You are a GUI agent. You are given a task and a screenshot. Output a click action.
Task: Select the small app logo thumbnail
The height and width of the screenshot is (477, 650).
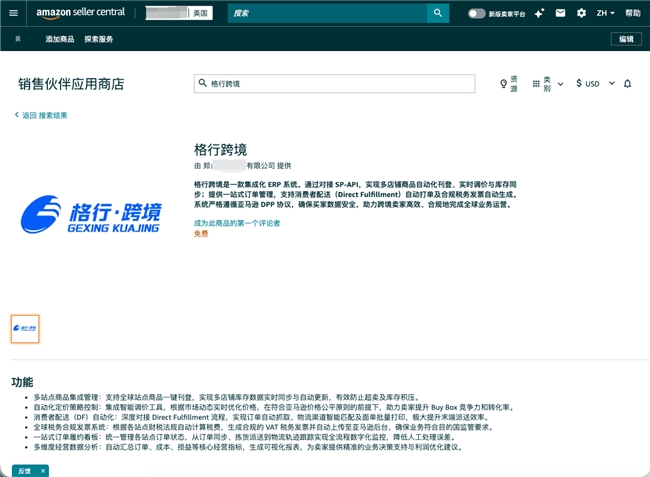pos(25,328)
